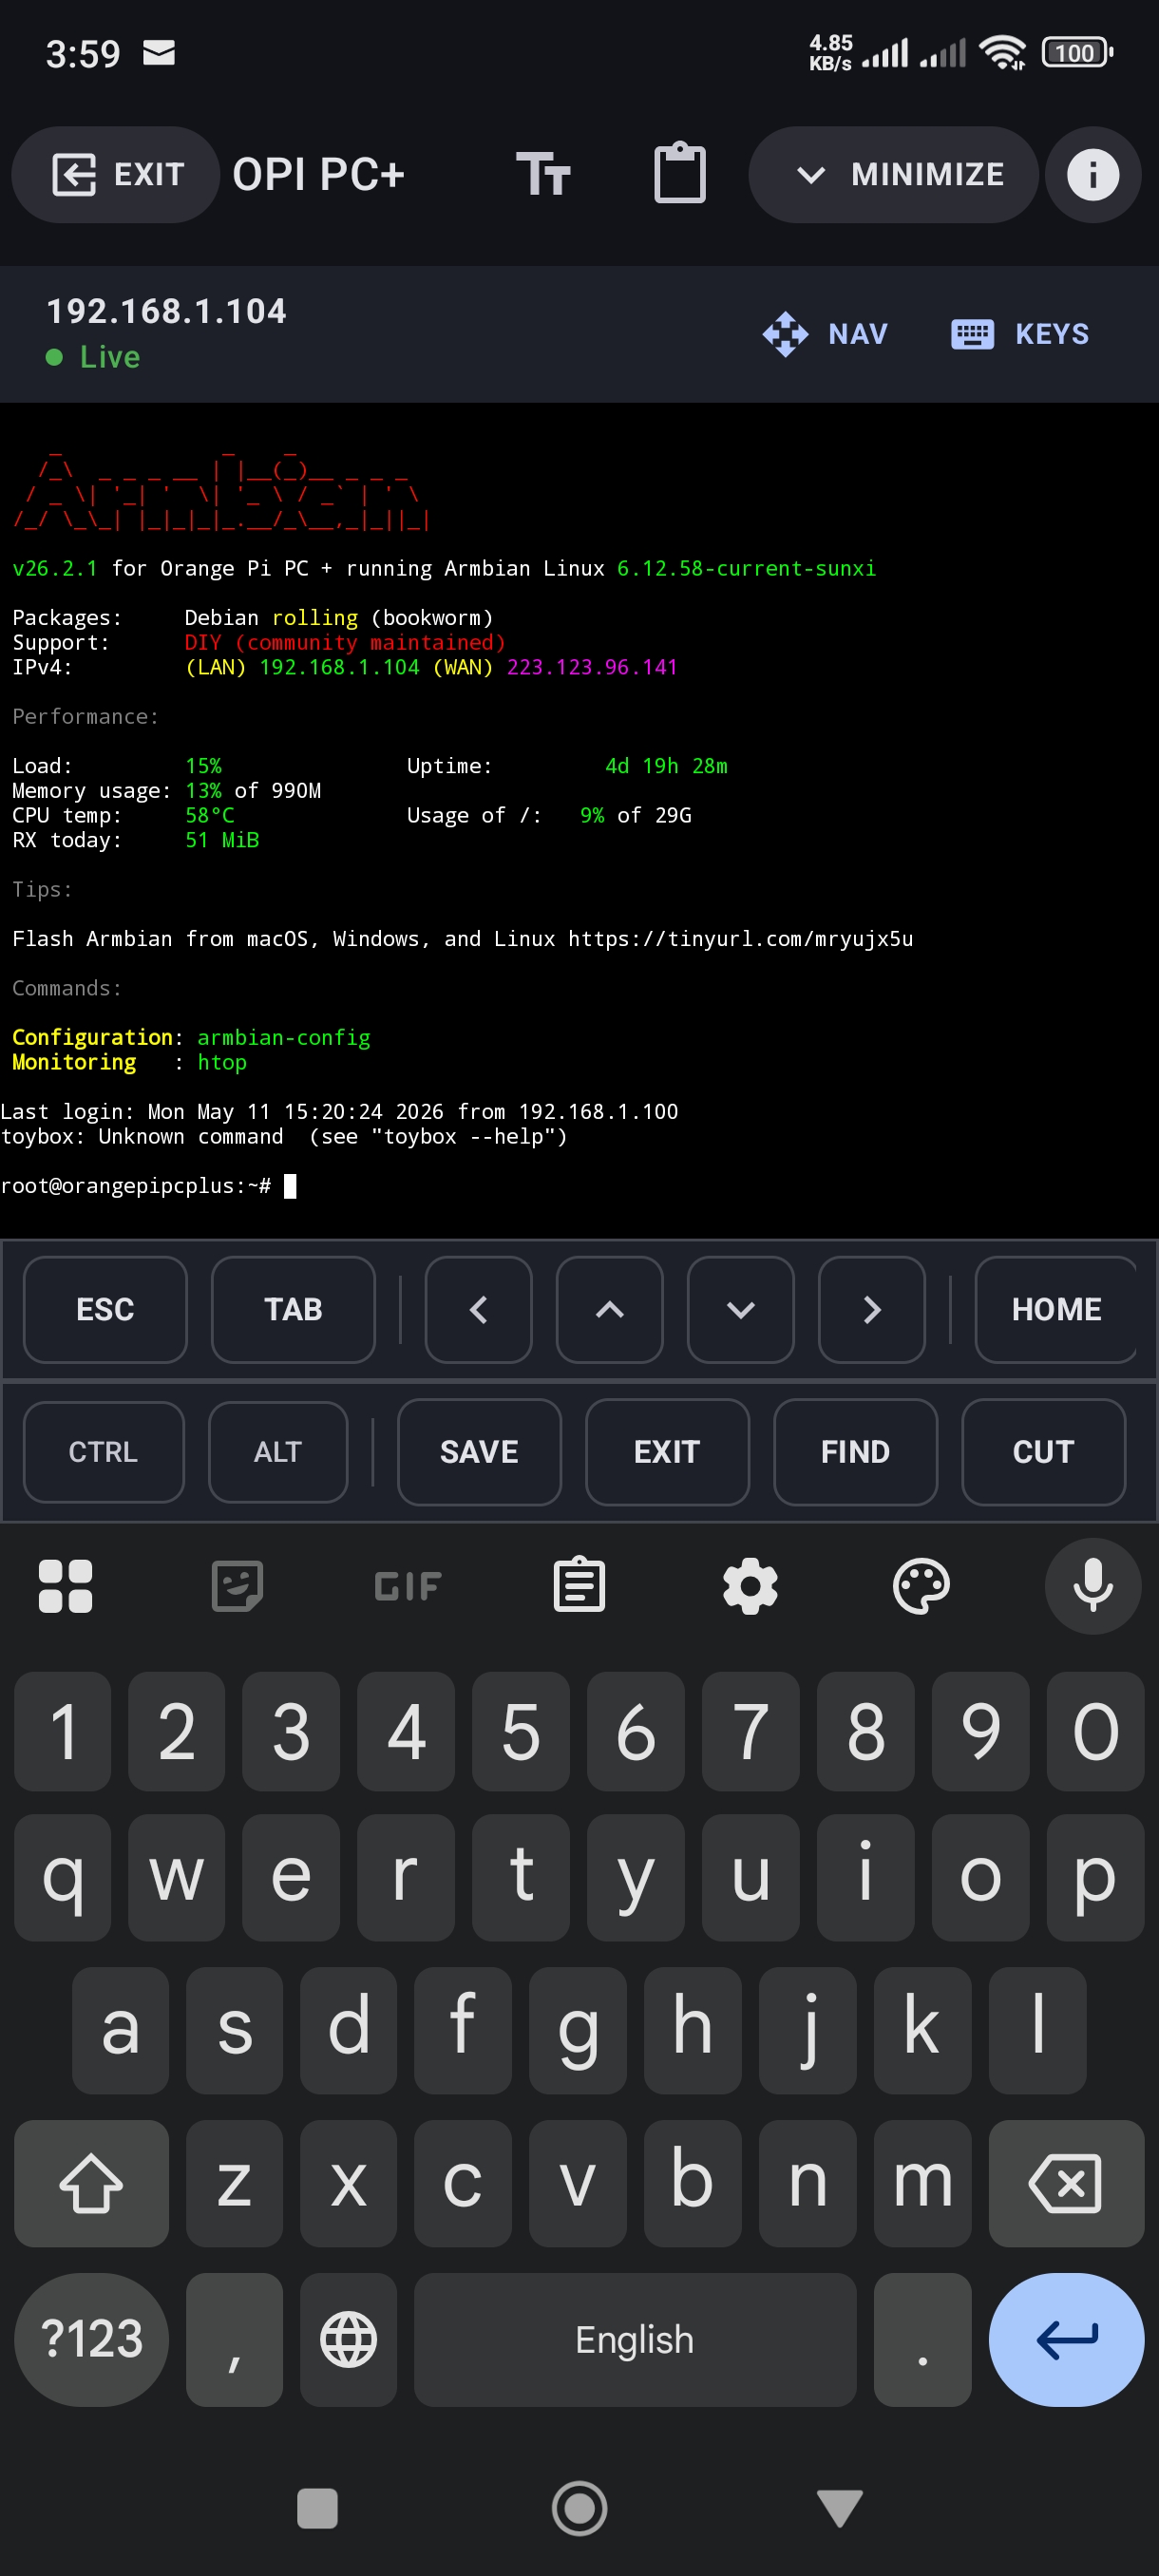Tap the right arrow key
This screenshot has height=2576, width=1159.
tap(871, 1309)
